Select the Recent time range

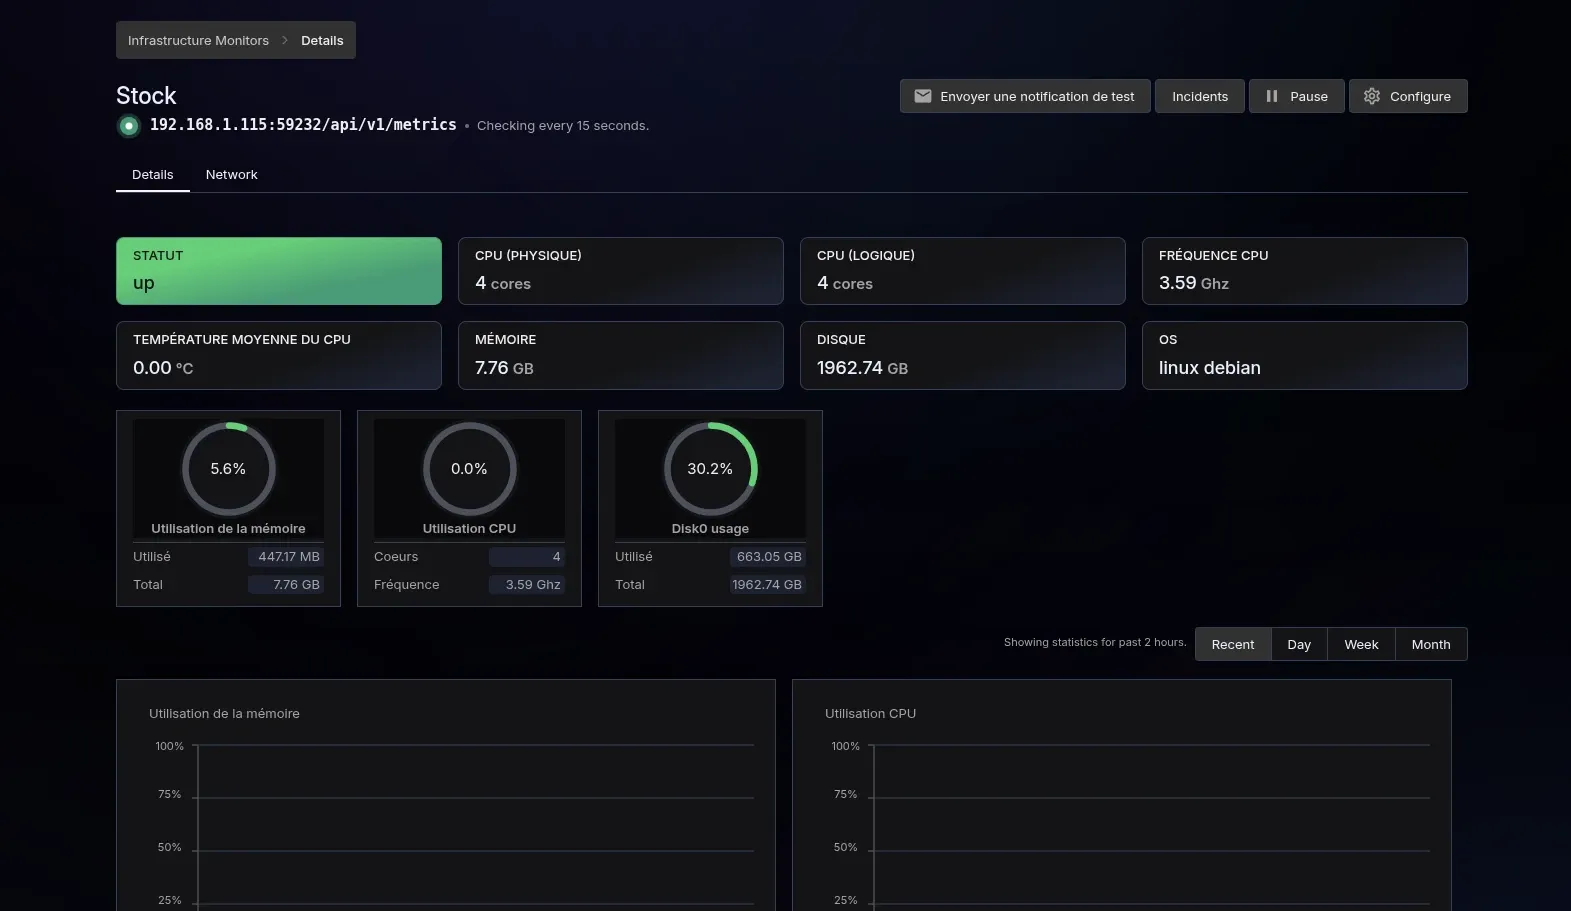[1232, 644]
